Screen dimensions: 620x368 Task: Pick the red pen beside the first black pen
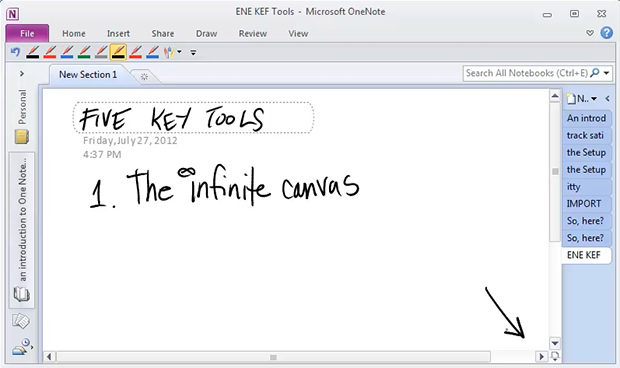(x=50, y=52)
